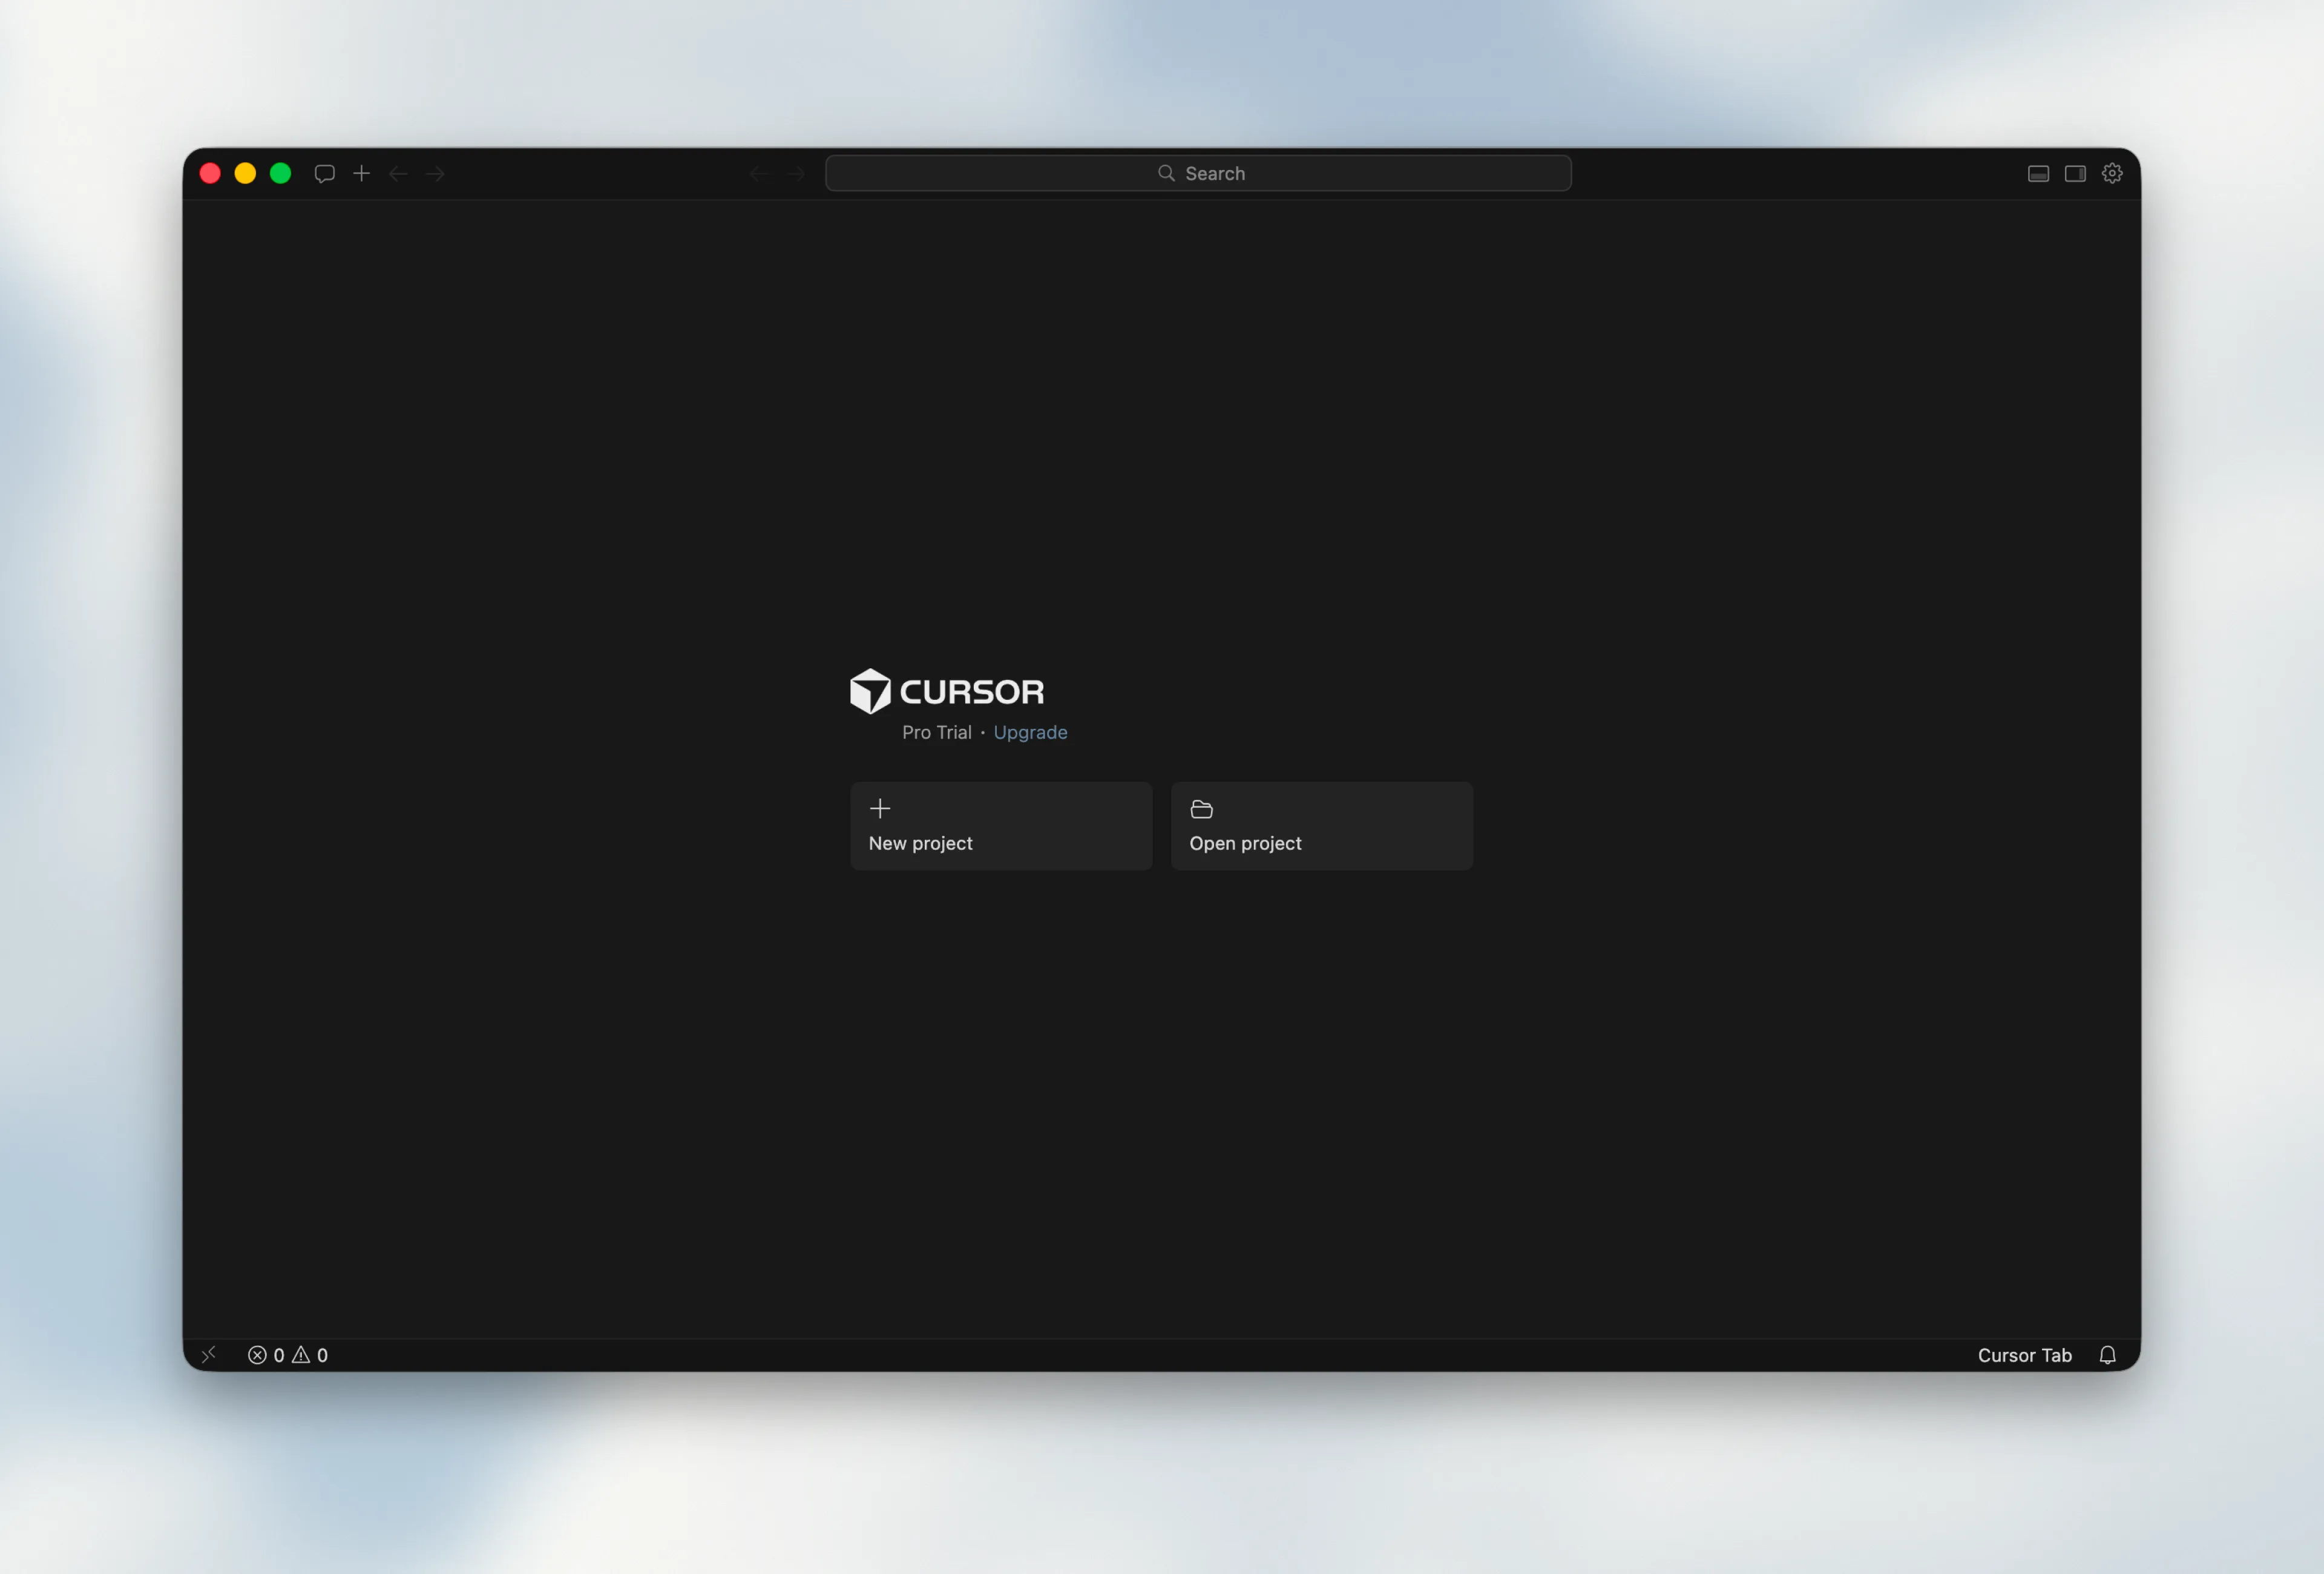Click the Pro Trial text
Viewport: 2324px width, 1574px height.
point(936,732)
